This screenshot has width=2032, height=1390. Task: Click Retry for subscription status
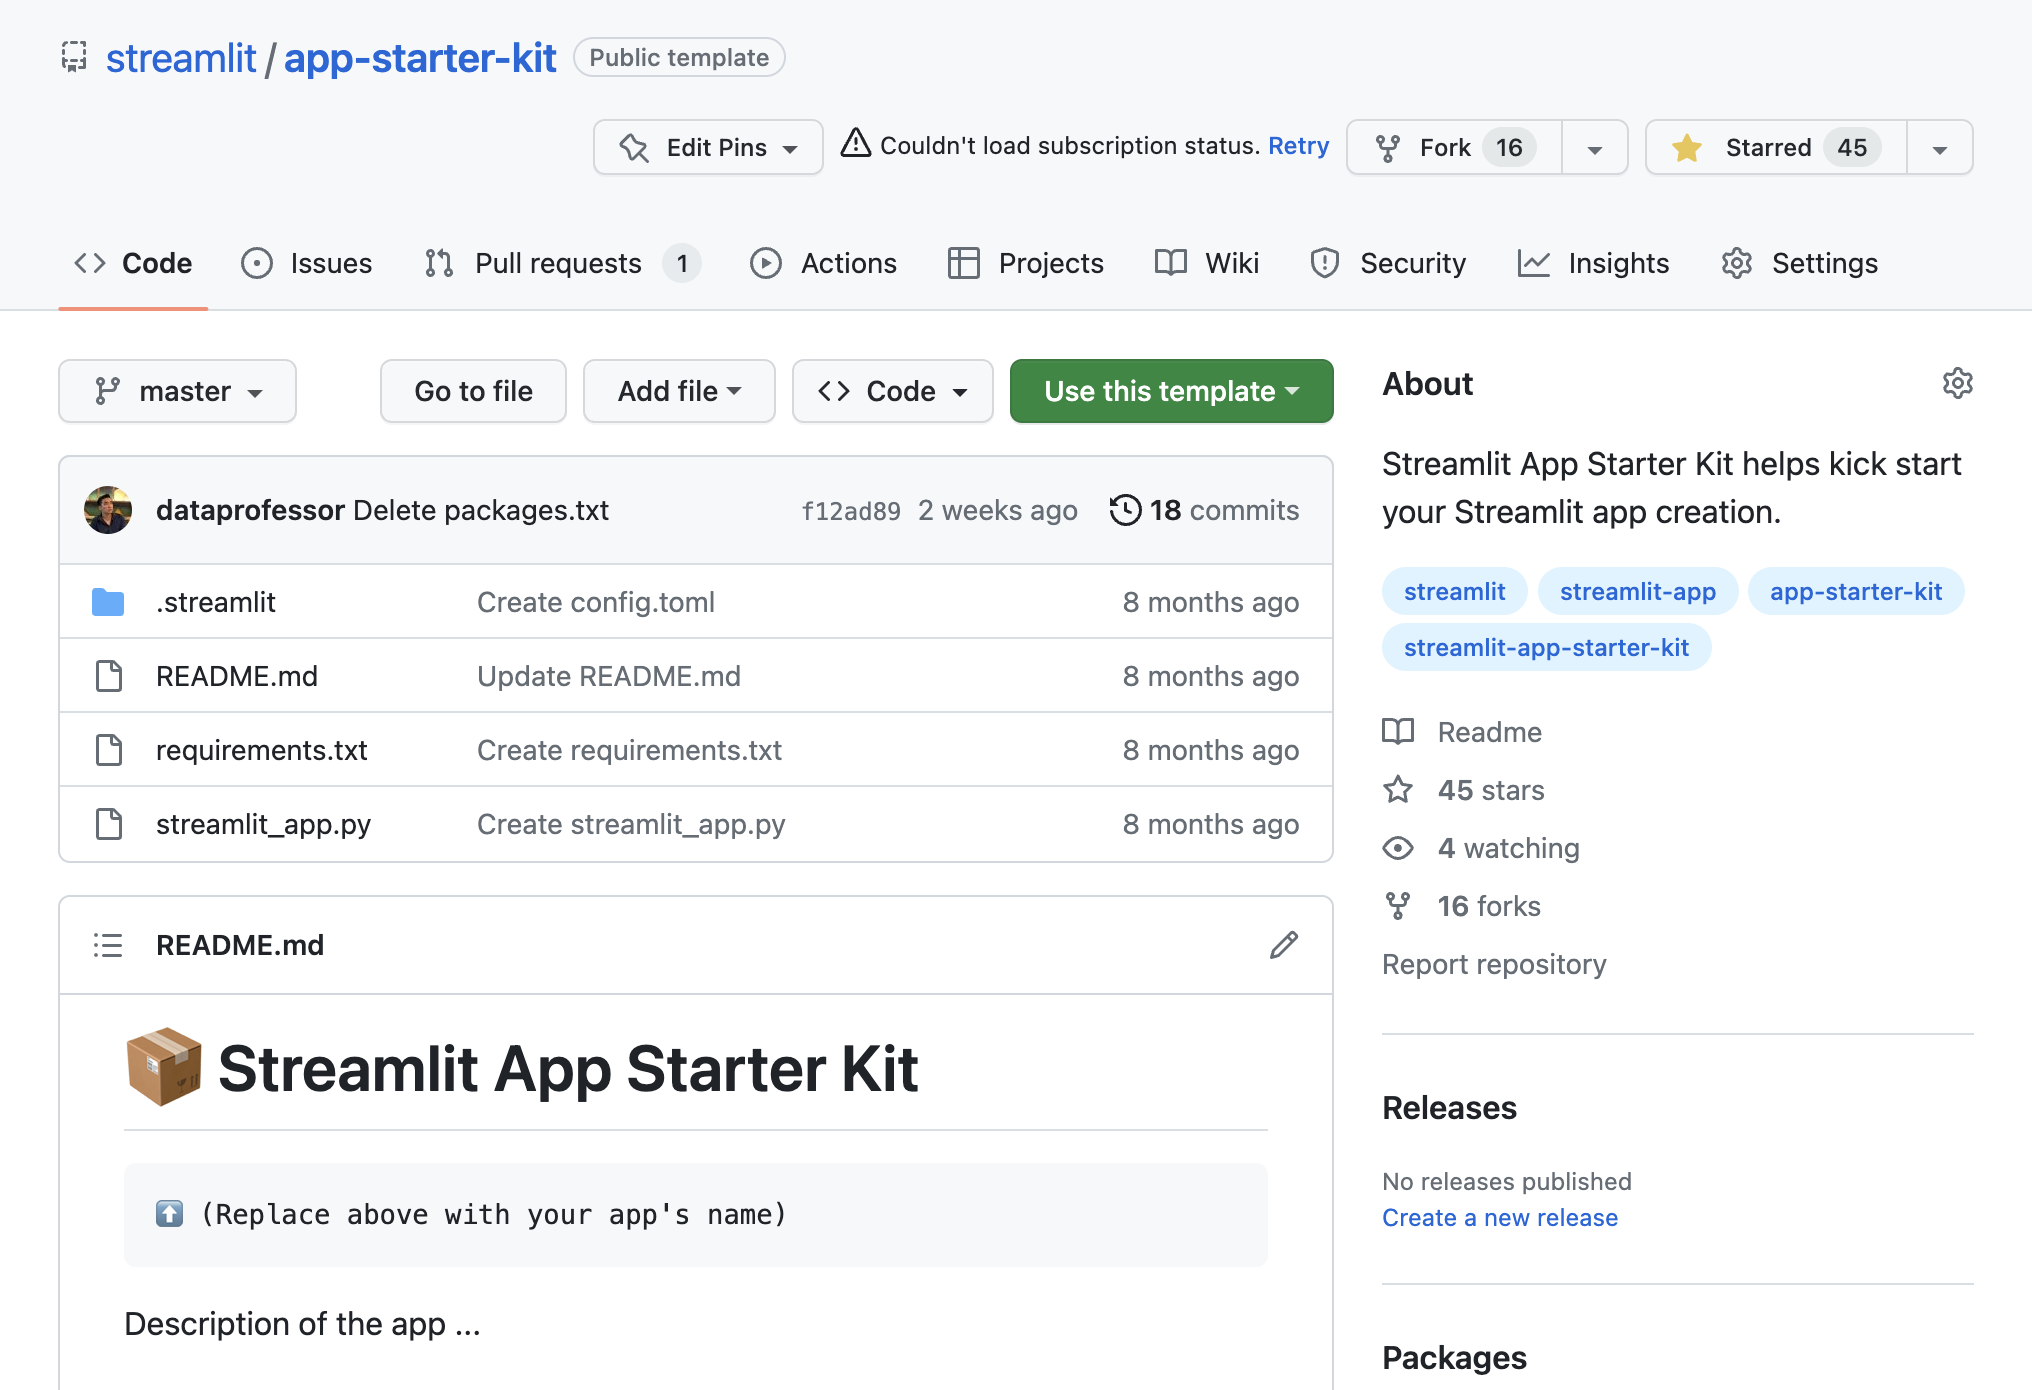[x=1298, y=146]
